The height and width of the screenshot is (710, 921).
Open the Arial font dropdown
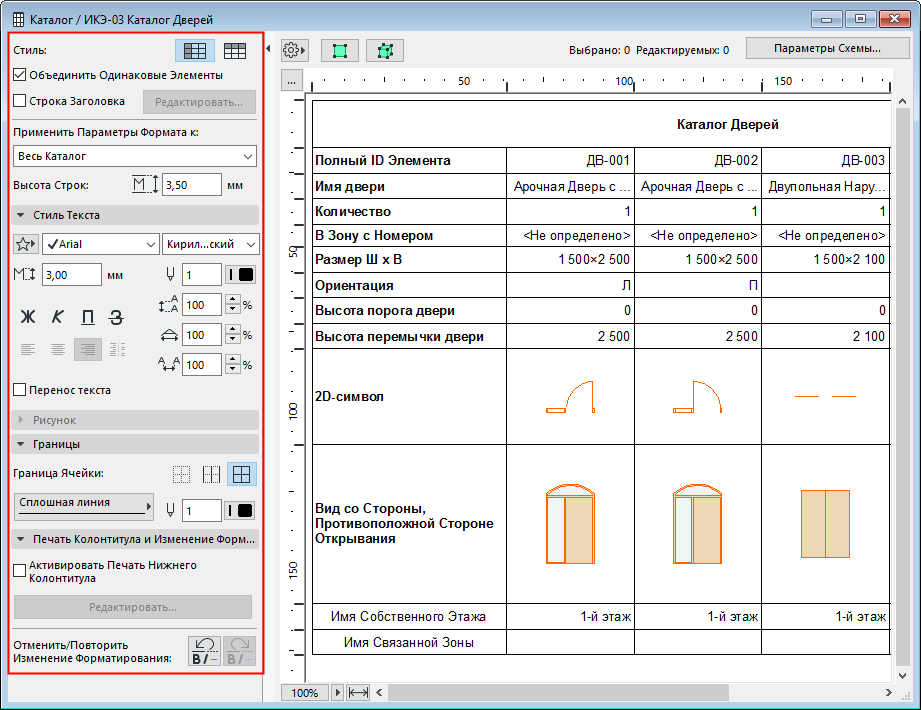[x=99, y=244]
